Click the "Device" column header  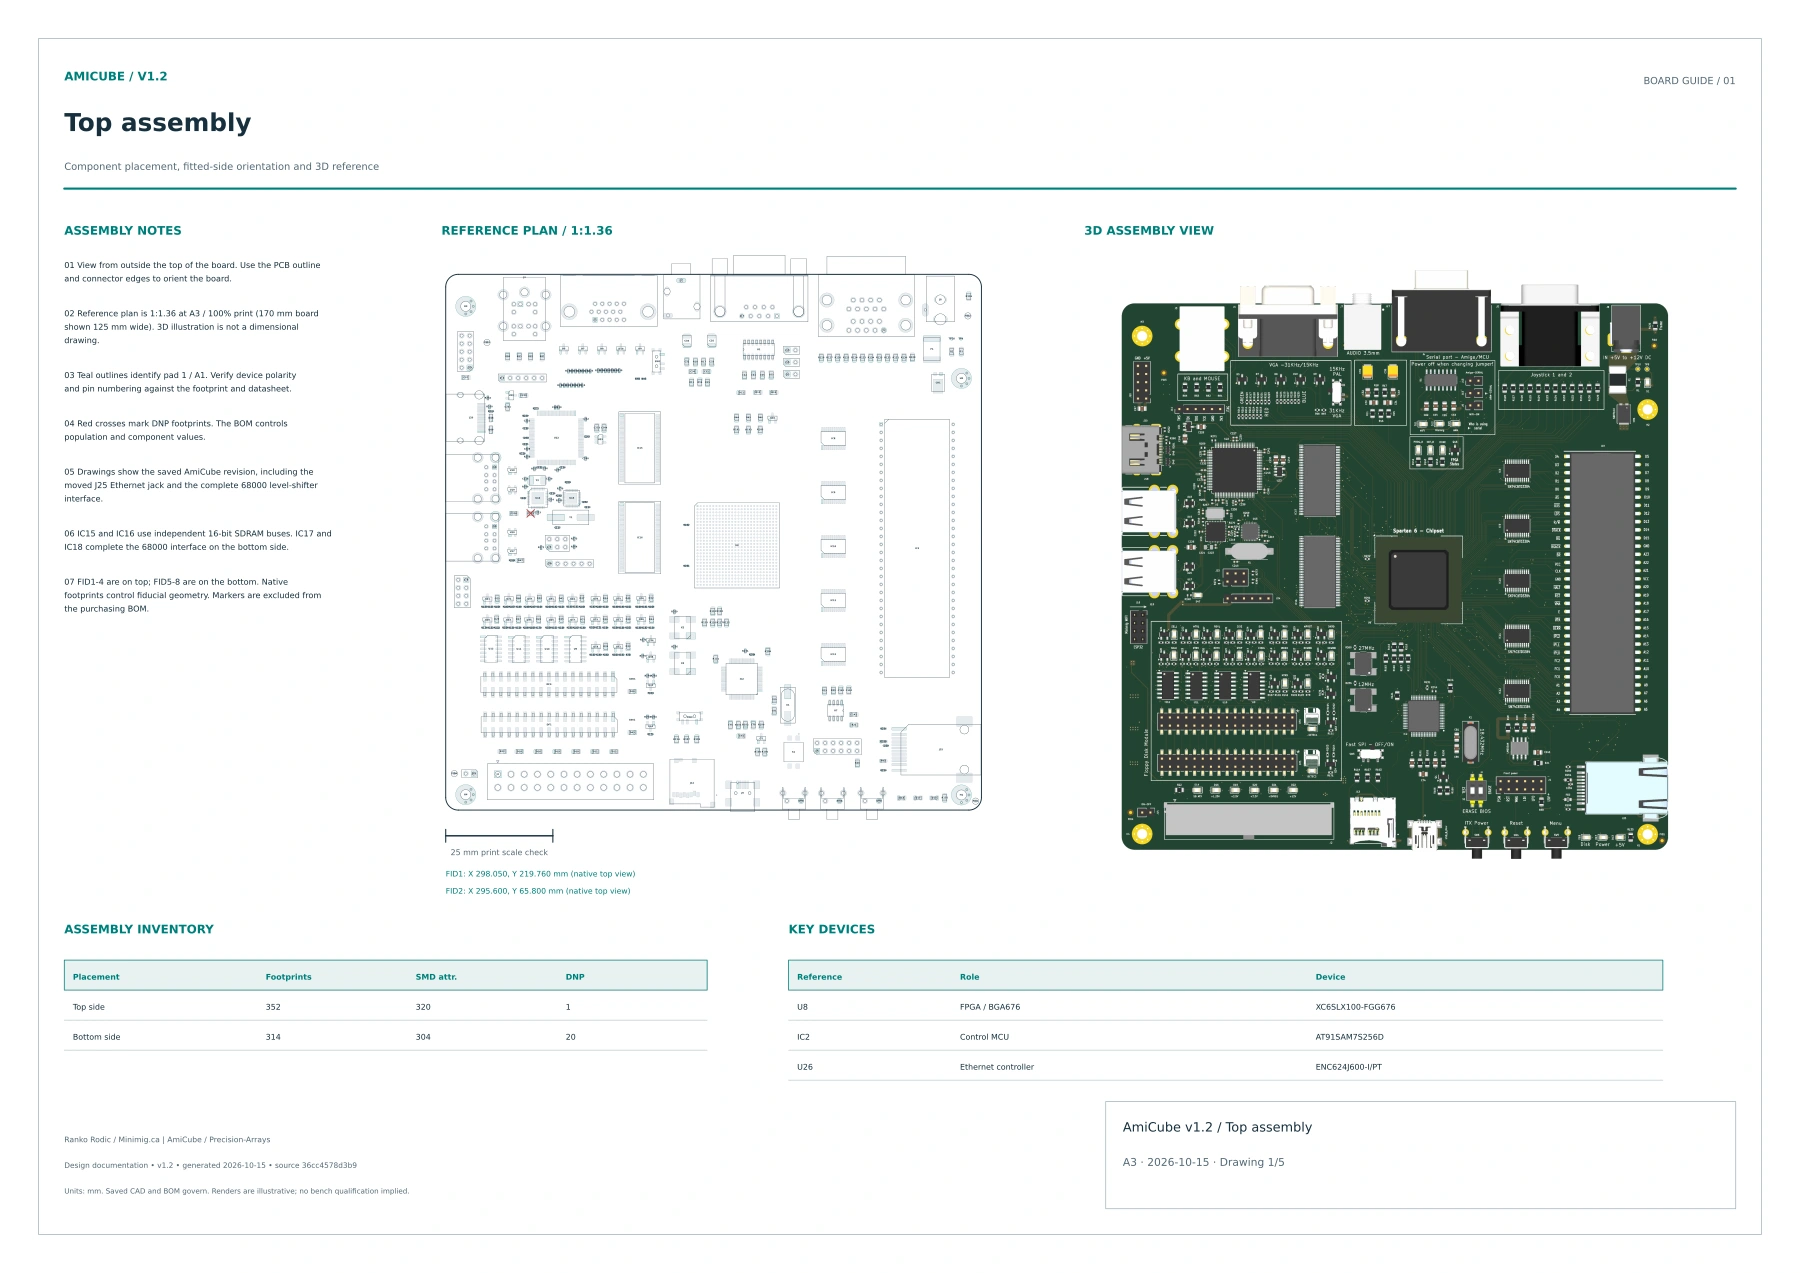coord(1330,977)
